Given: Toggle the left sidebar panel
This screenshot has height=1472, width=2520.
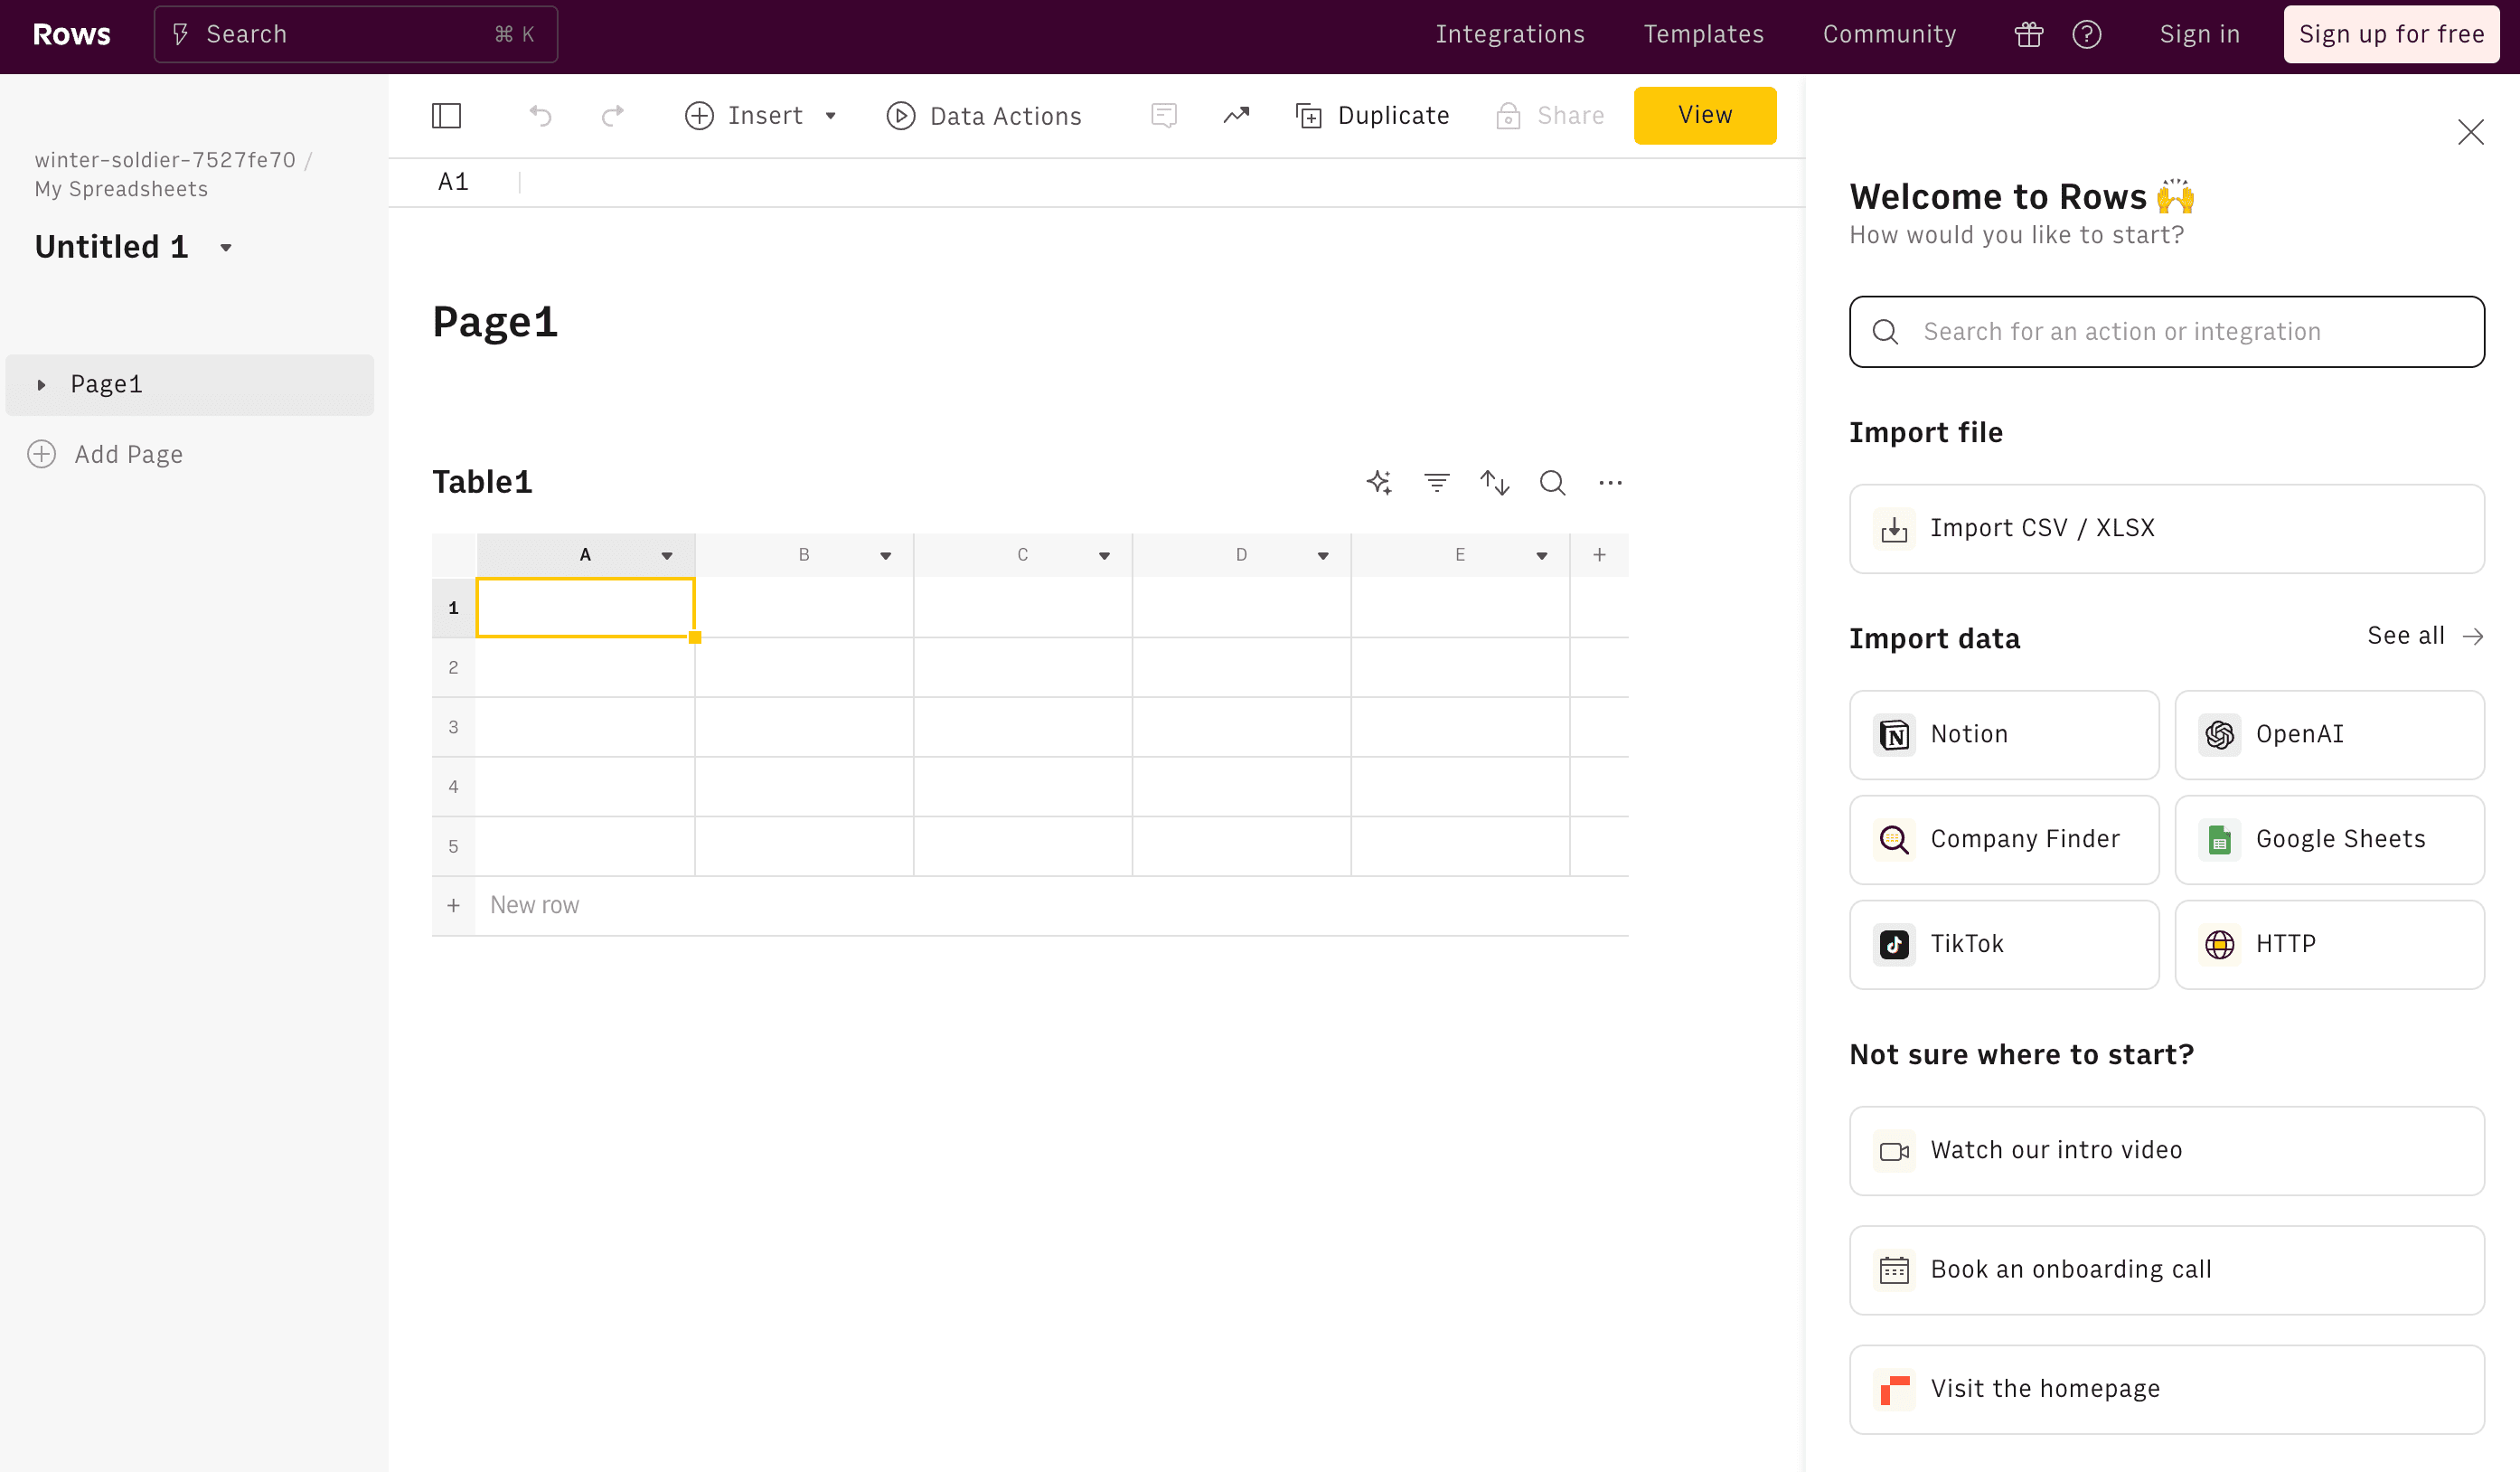Looking at the screenshot, I should (x=446, y=115).
